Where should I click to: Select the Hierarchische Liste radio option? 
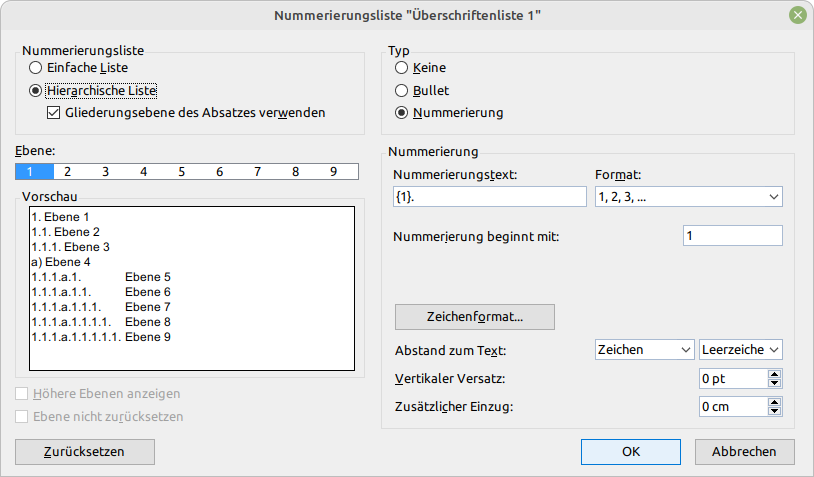click(x=36, y=91)
